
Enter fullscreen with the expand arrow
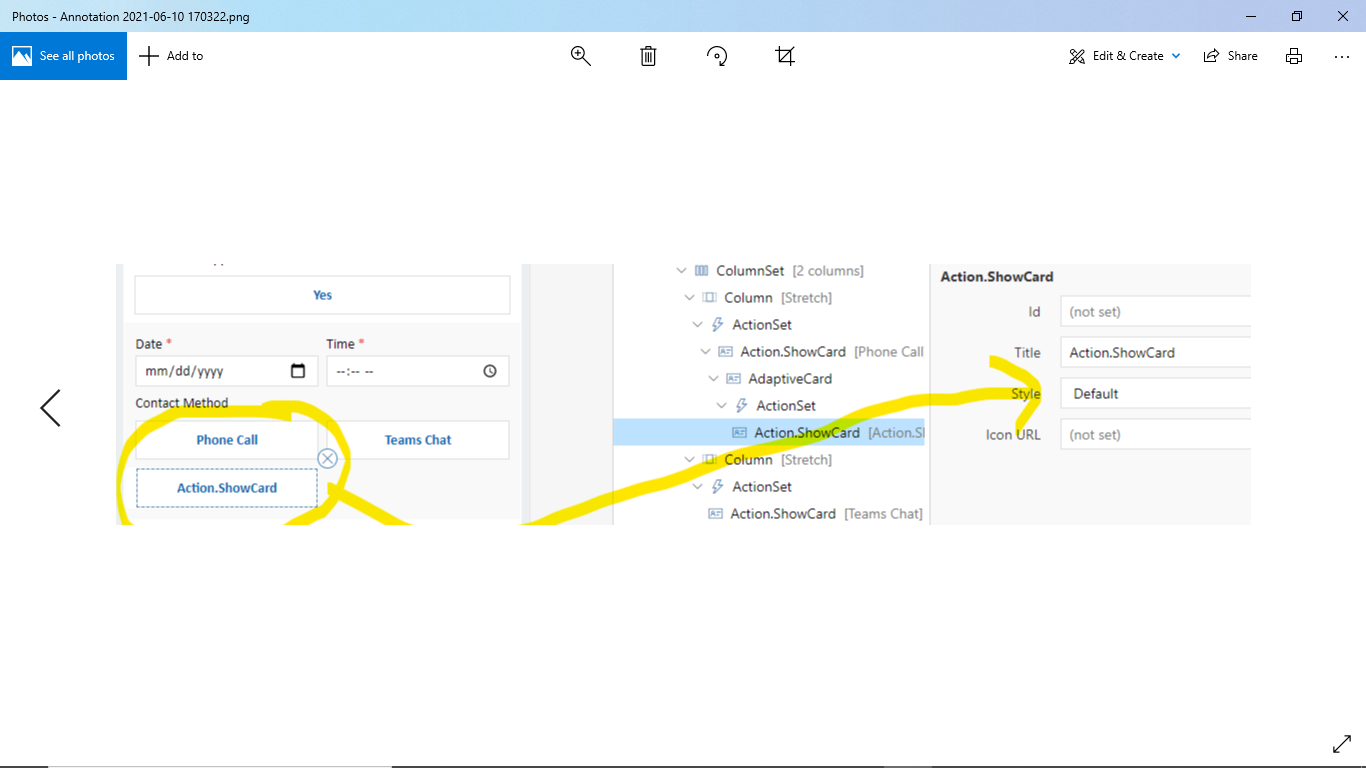tap(1341, 743)
